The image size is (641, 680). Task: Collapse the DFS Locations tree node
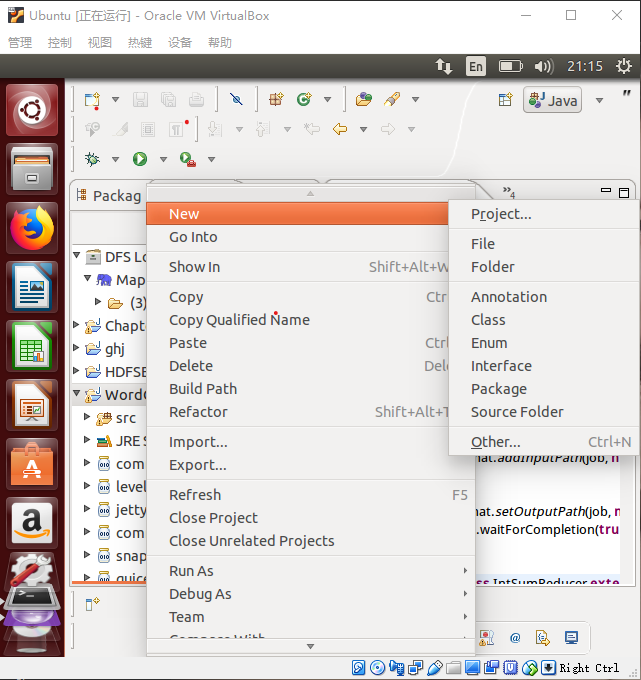[77, 255]
